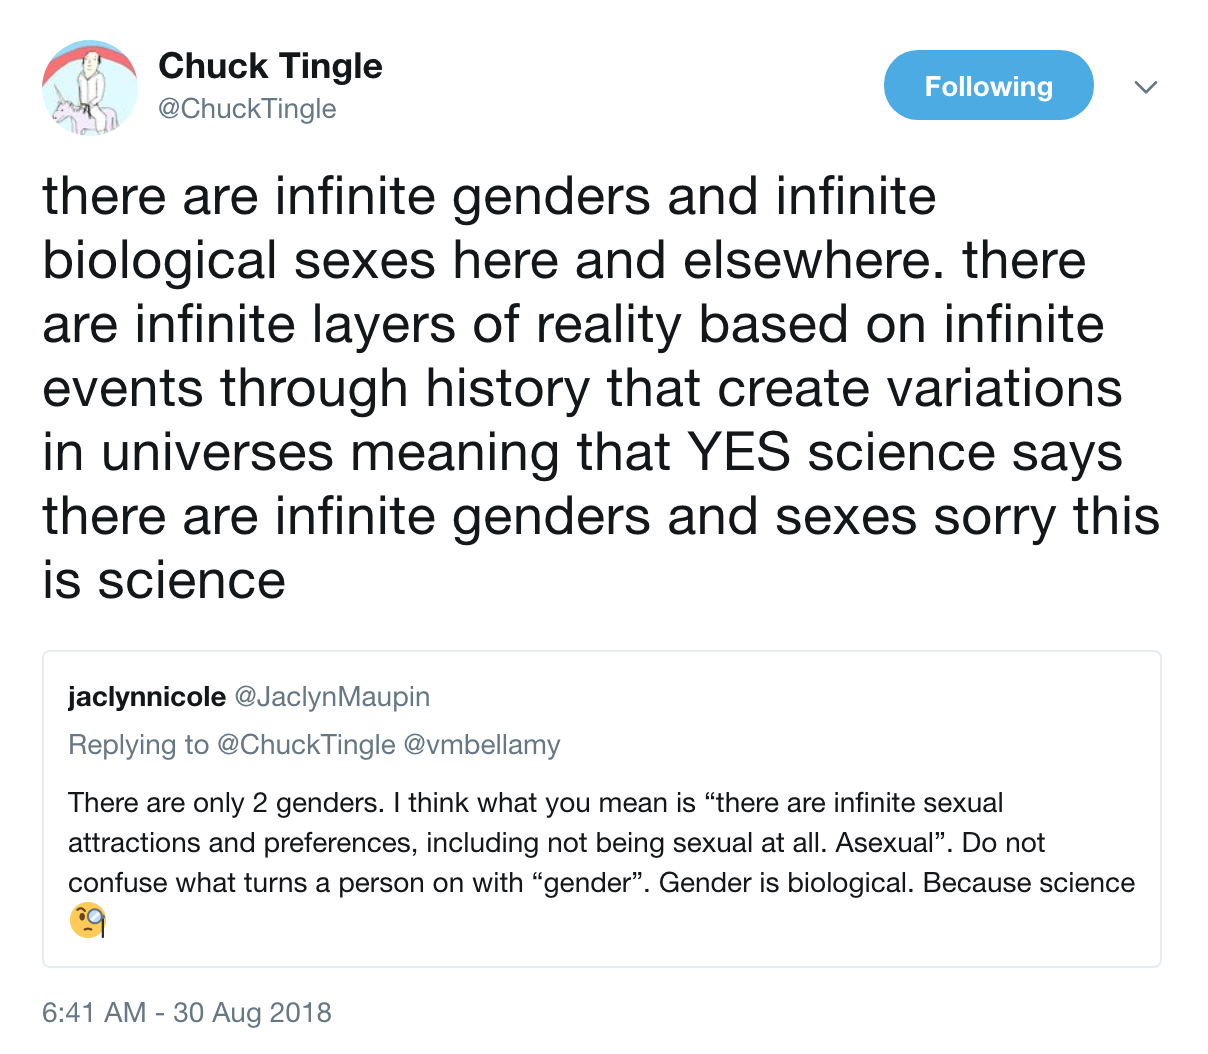Open the @vmbellamy mention

(x=481, y=745)
